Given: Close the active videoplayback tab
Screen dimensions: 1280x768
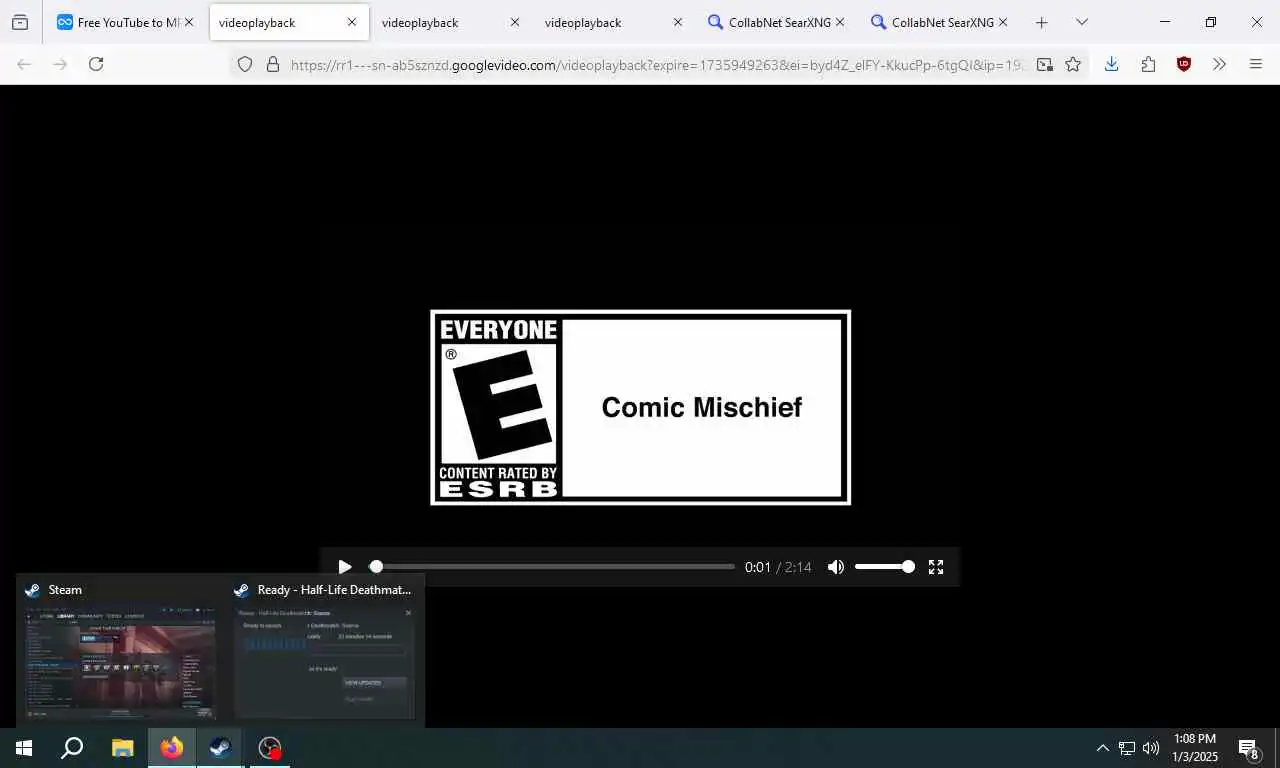Looking at the screenshot, I should point(352,22).
